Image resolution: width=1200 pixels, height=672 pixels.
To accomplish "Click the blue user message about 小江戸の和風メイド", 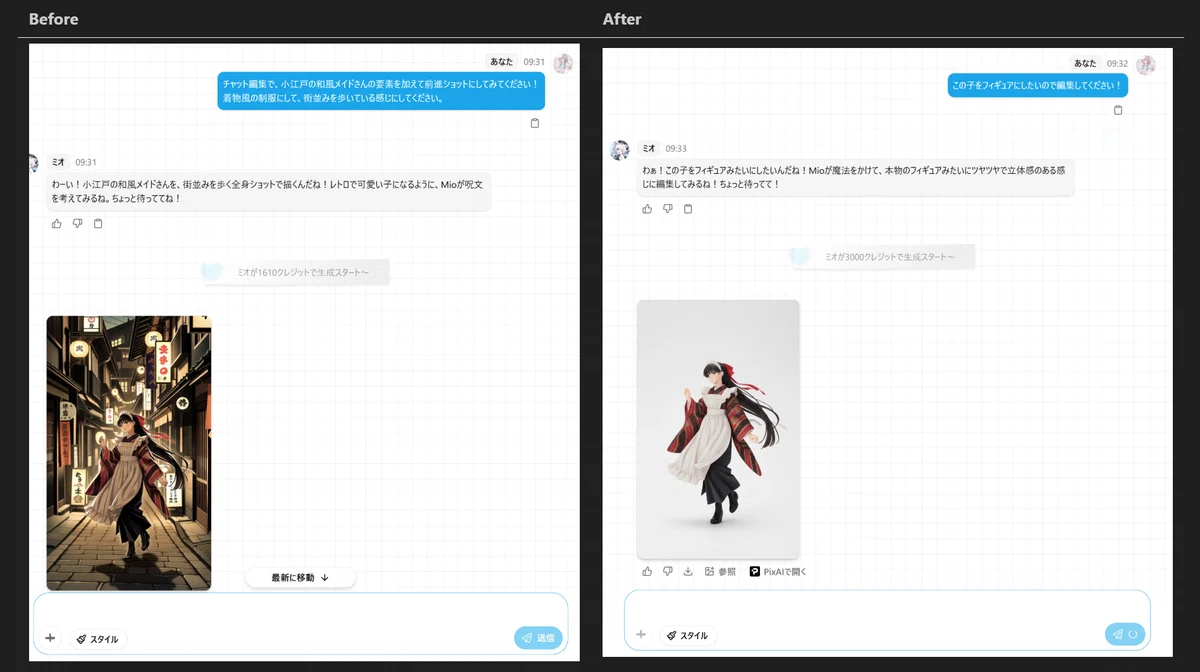I will coord(381,91).
